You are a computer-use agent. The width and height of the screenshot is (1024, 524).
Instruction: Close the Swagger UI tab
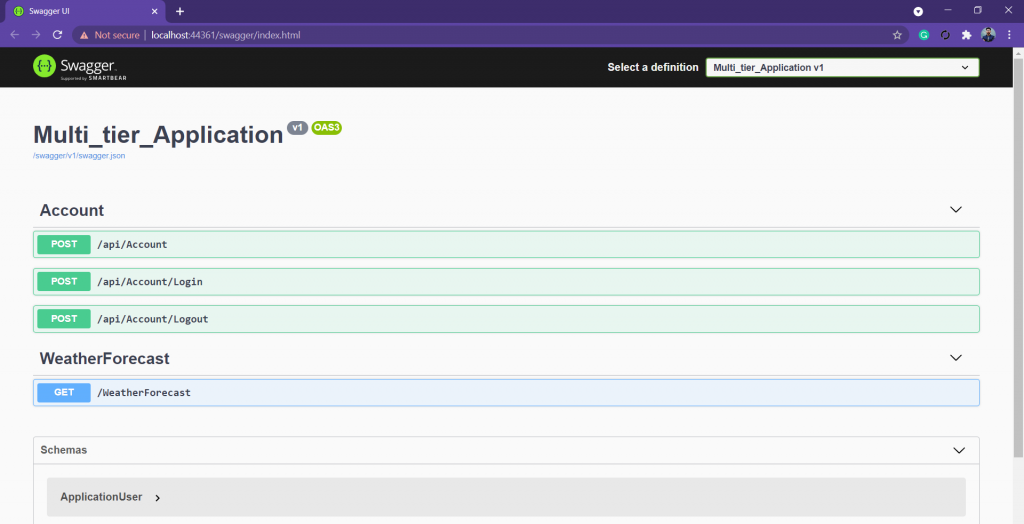click(x=155, y=12)
